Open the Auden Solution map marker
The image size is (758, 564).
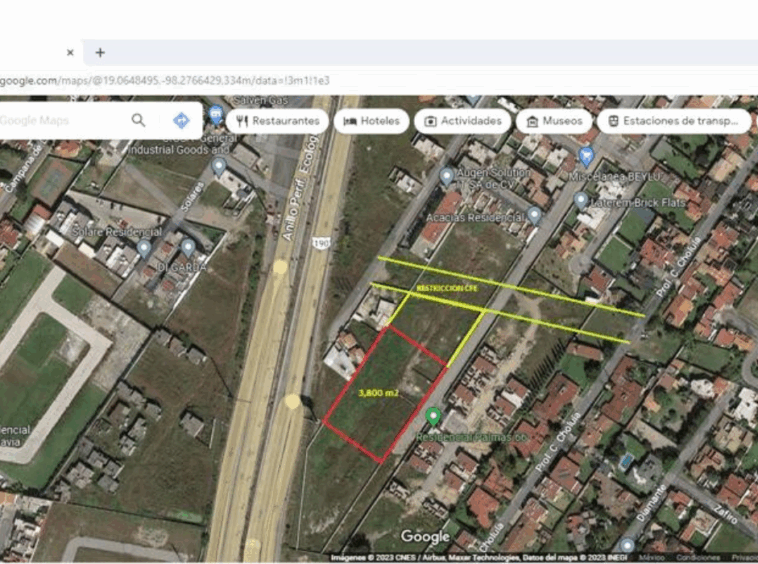tap(446, 176)
